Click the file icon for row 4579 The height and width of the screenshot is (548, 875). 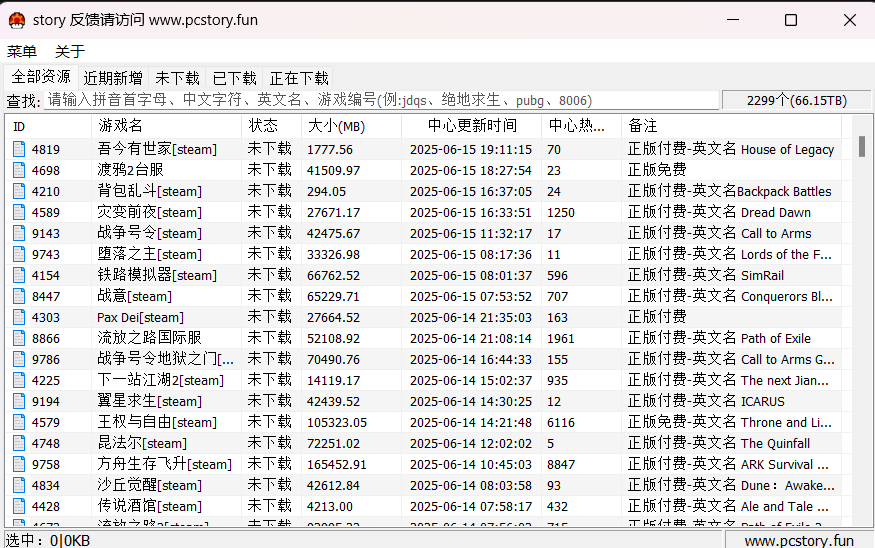click(x=19, y=422)
